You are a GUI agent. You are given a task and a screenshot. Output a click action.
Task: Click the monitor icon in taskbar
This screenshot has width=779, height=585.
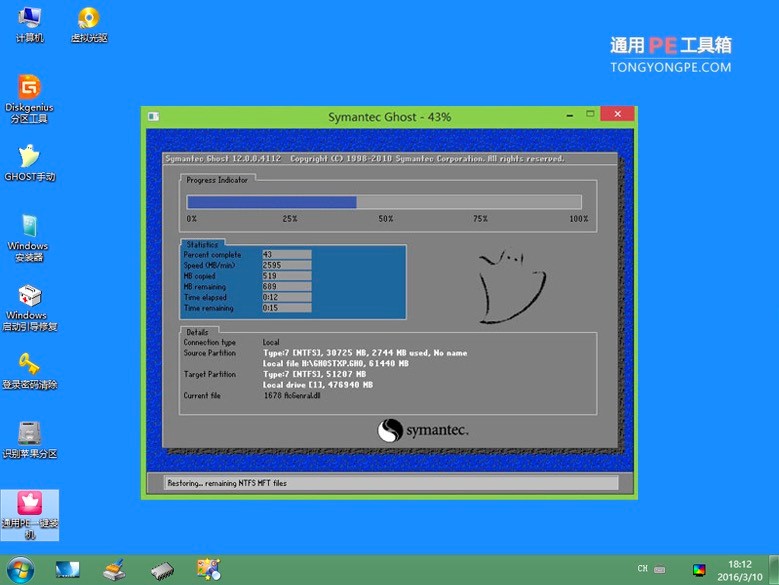67,570
